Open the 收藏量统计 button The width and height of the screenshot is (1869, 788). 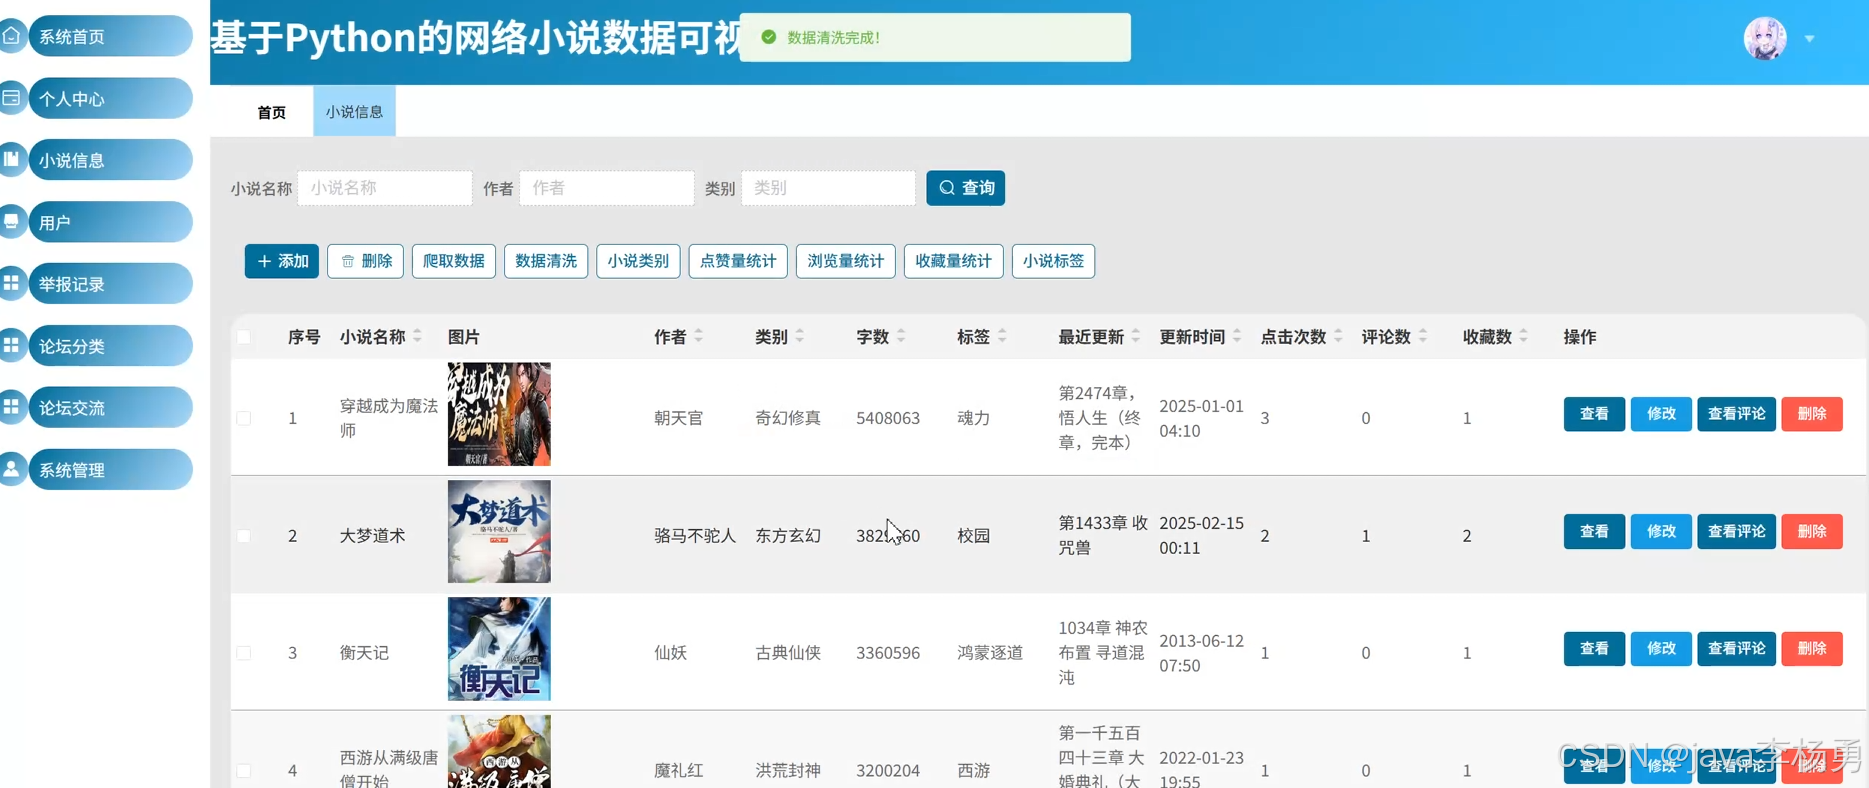point(954,261)
